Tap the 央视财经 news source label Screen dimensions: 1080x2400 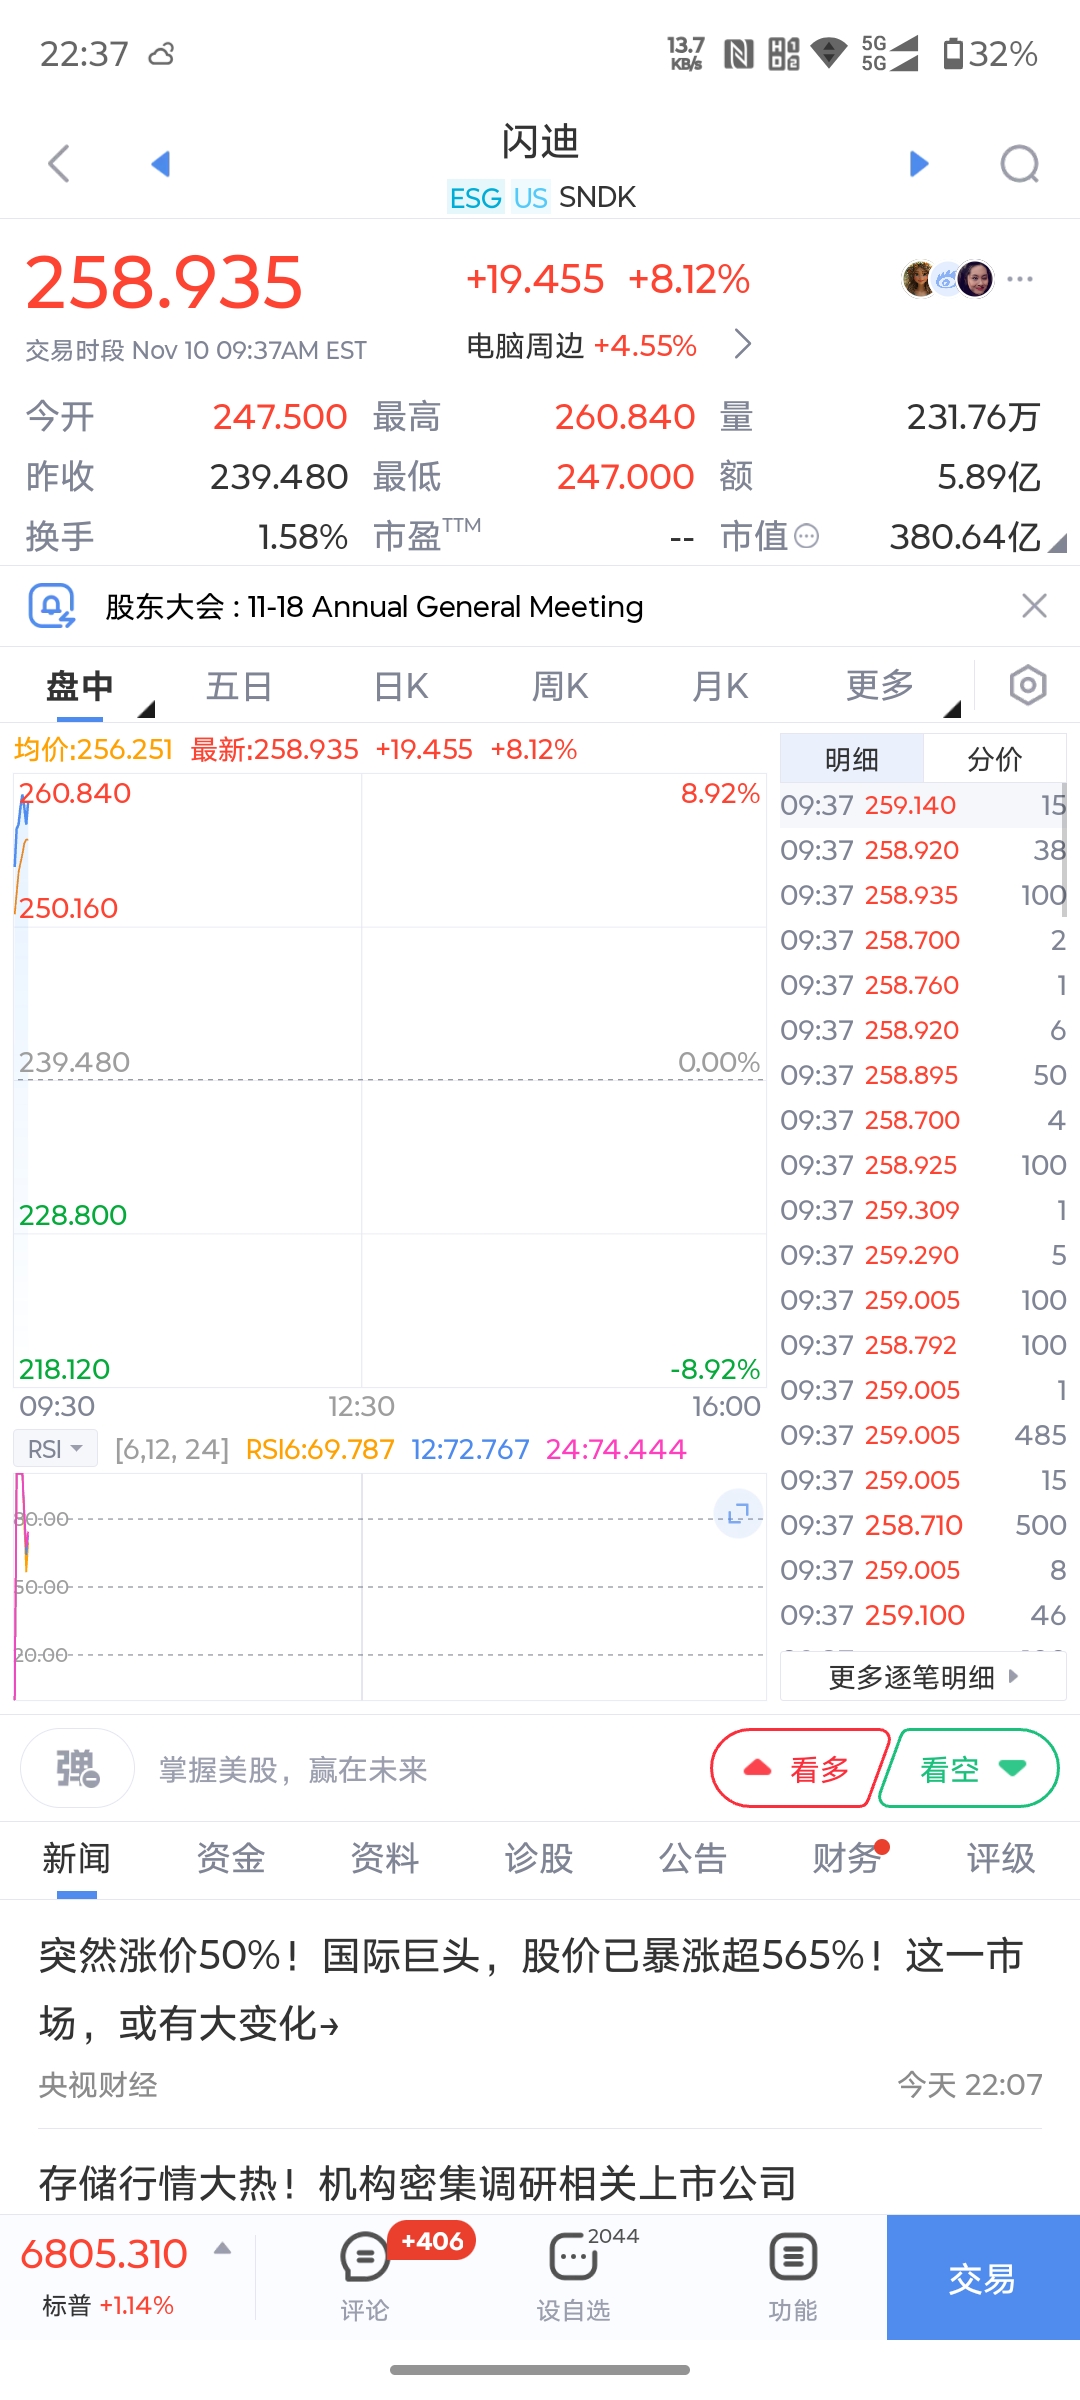(x=98, y=2085)
